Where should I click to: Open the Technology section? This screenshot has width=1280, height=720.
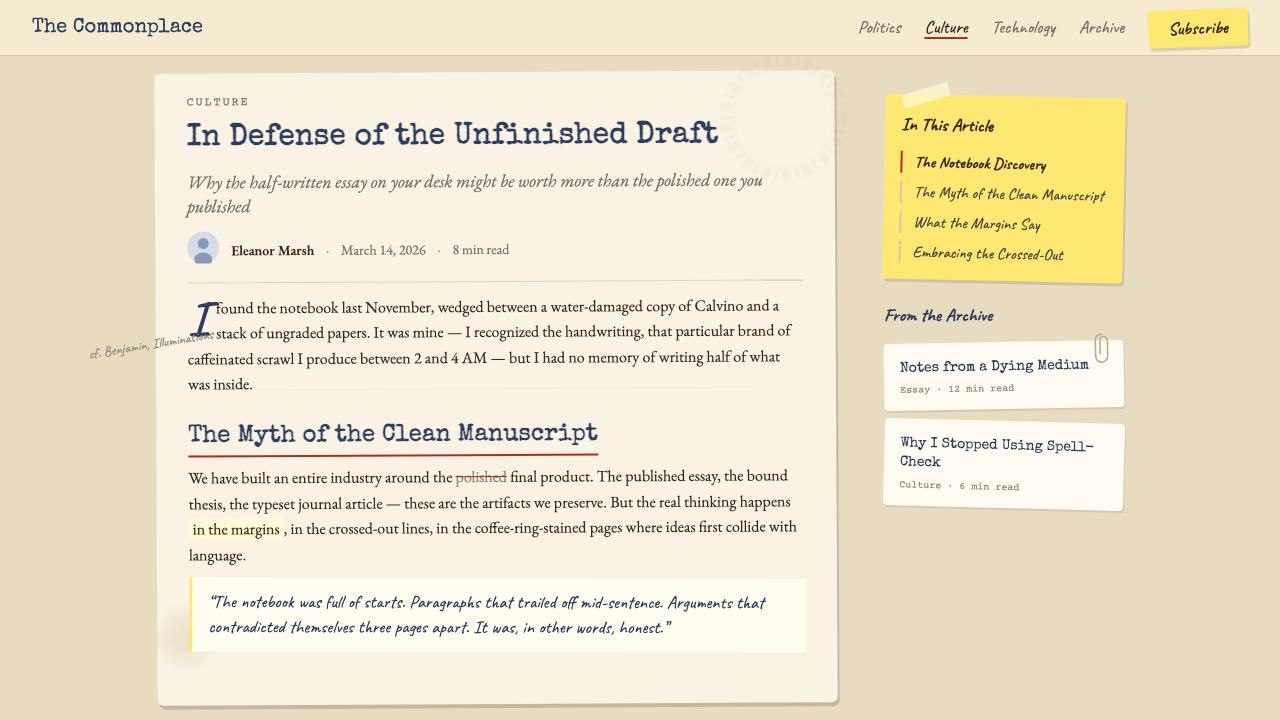(1024, 28)
